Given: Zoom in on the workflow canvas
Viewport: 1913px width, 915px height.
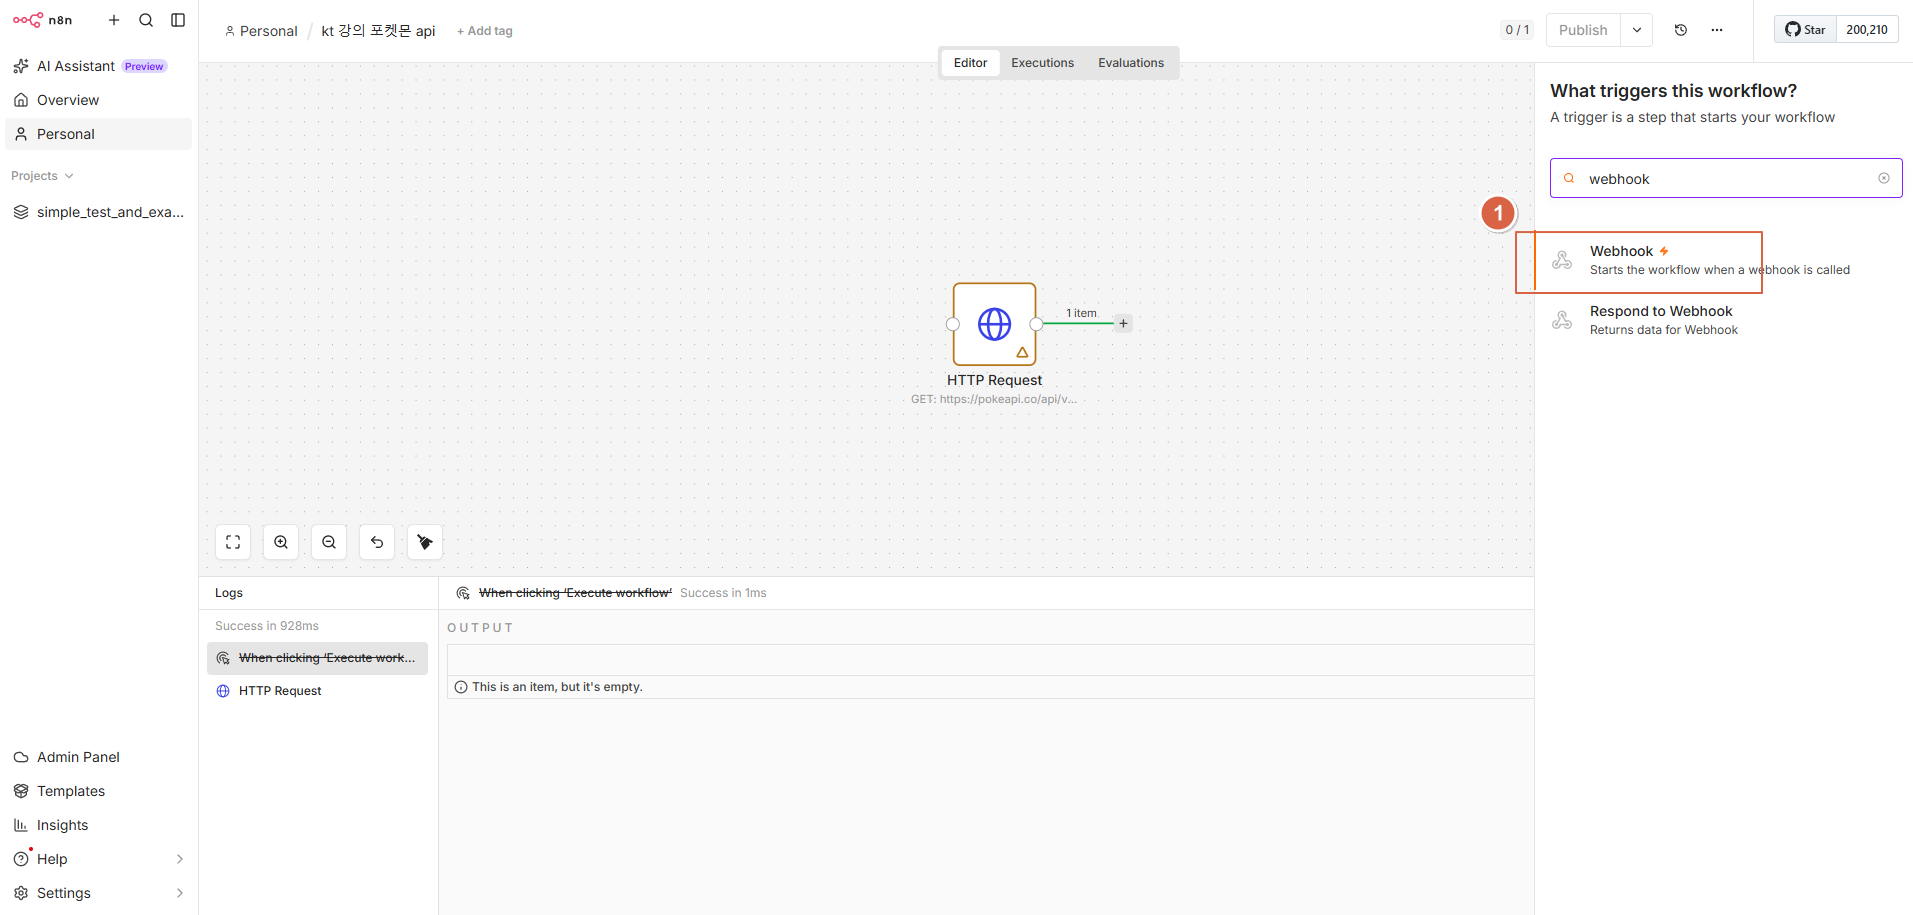Looking at the screenshot, I should pyautogui.click(x=281, y=542).
